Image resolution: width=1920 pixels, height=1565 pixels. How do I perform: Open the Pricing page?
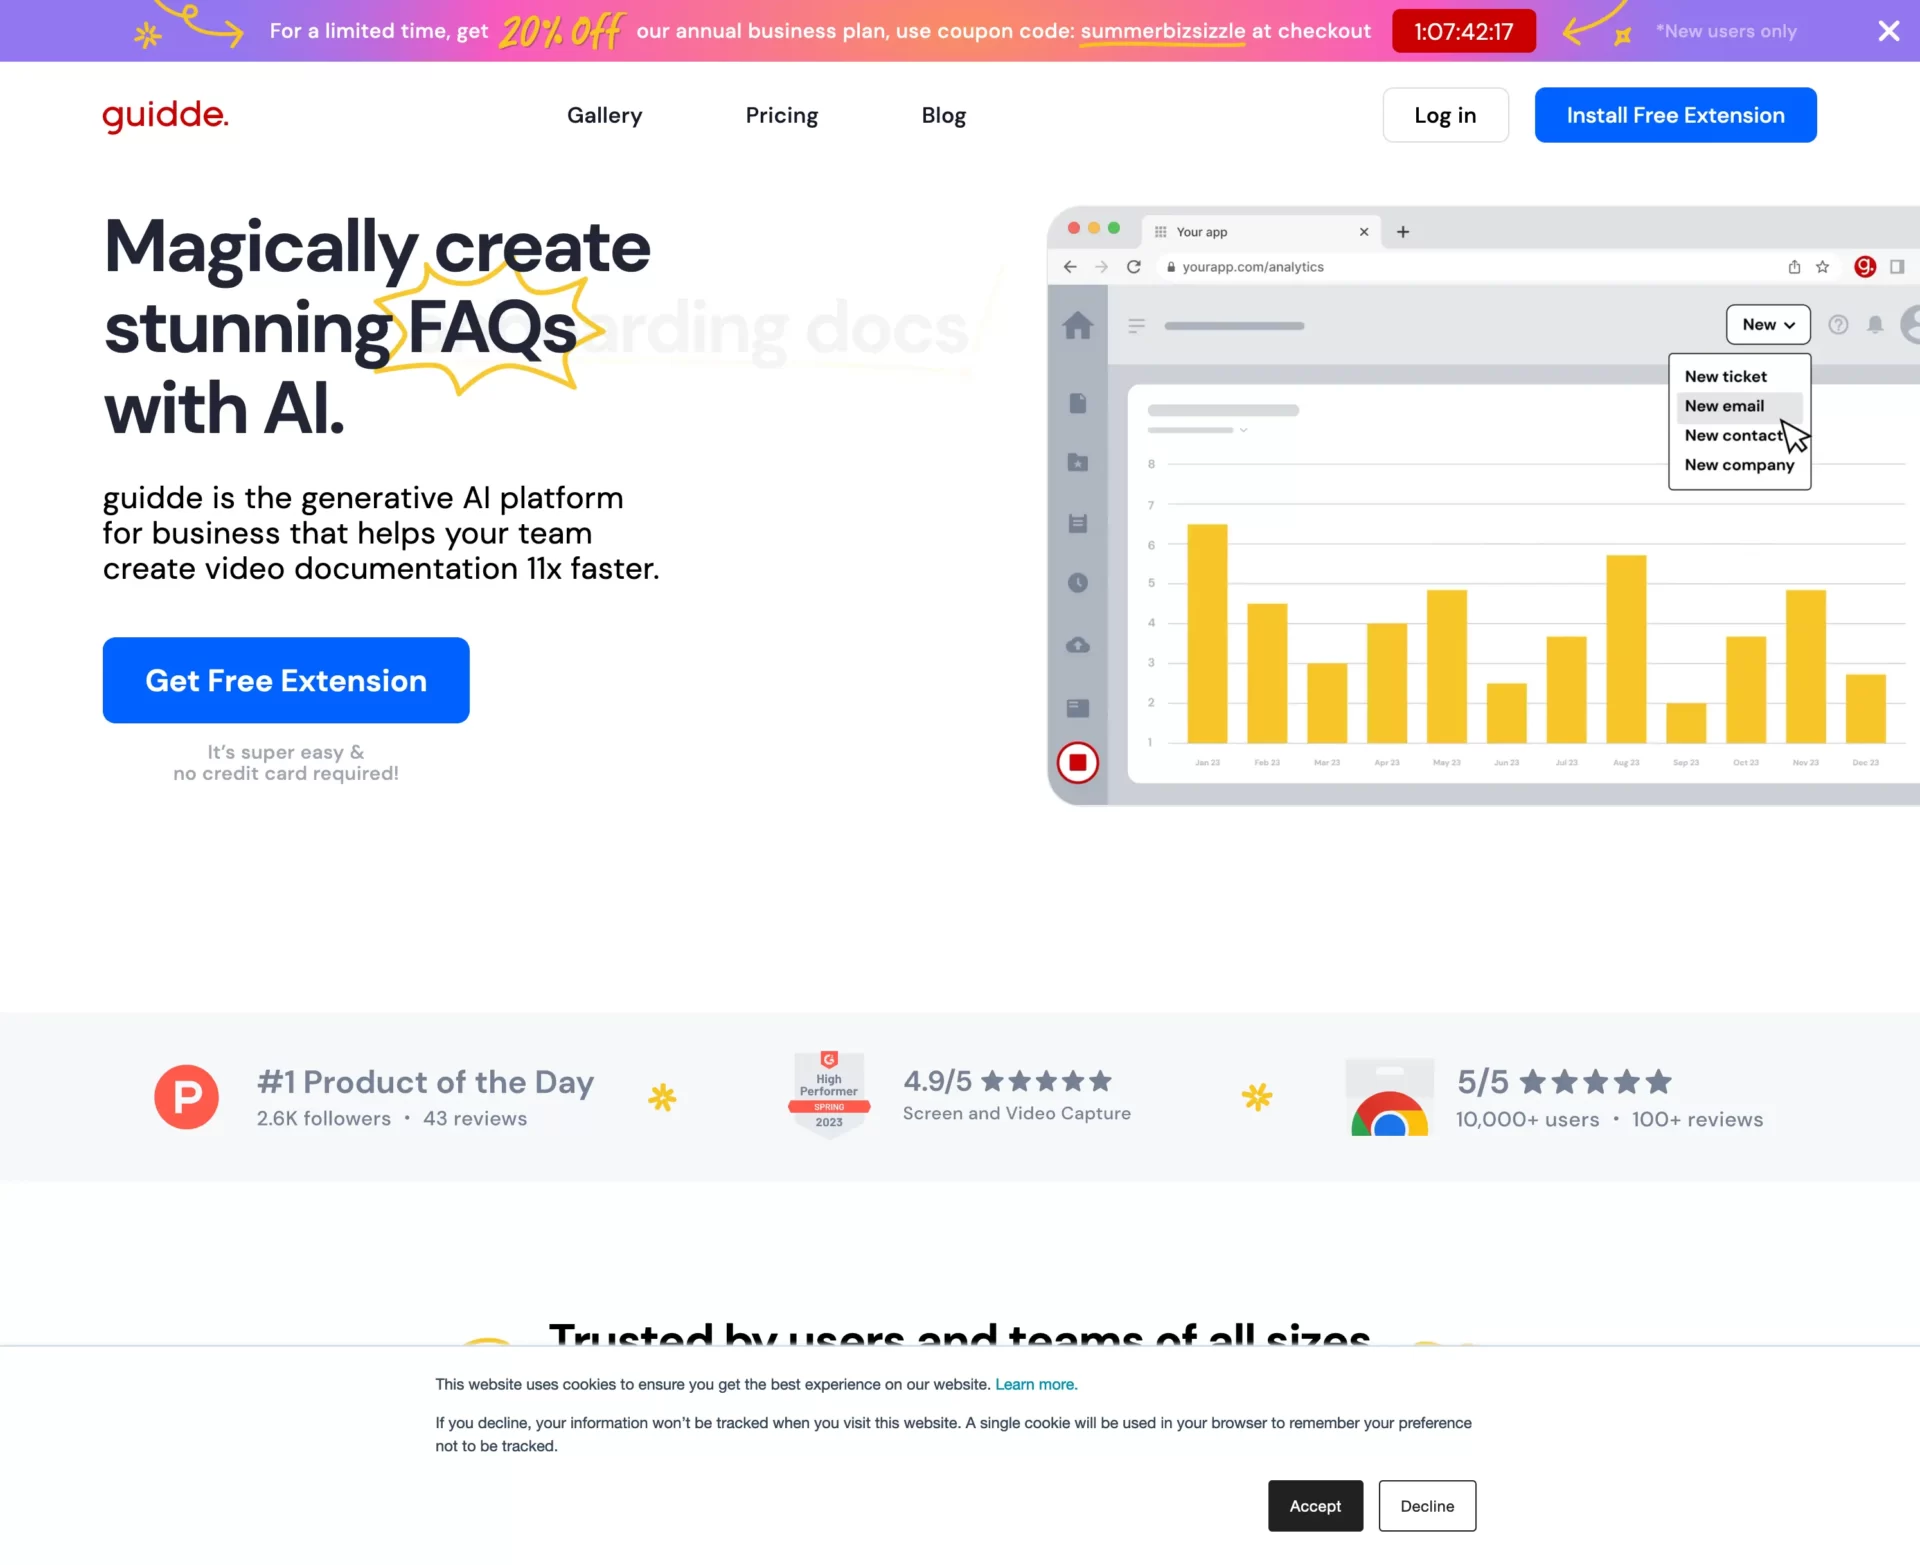point(781,115)
